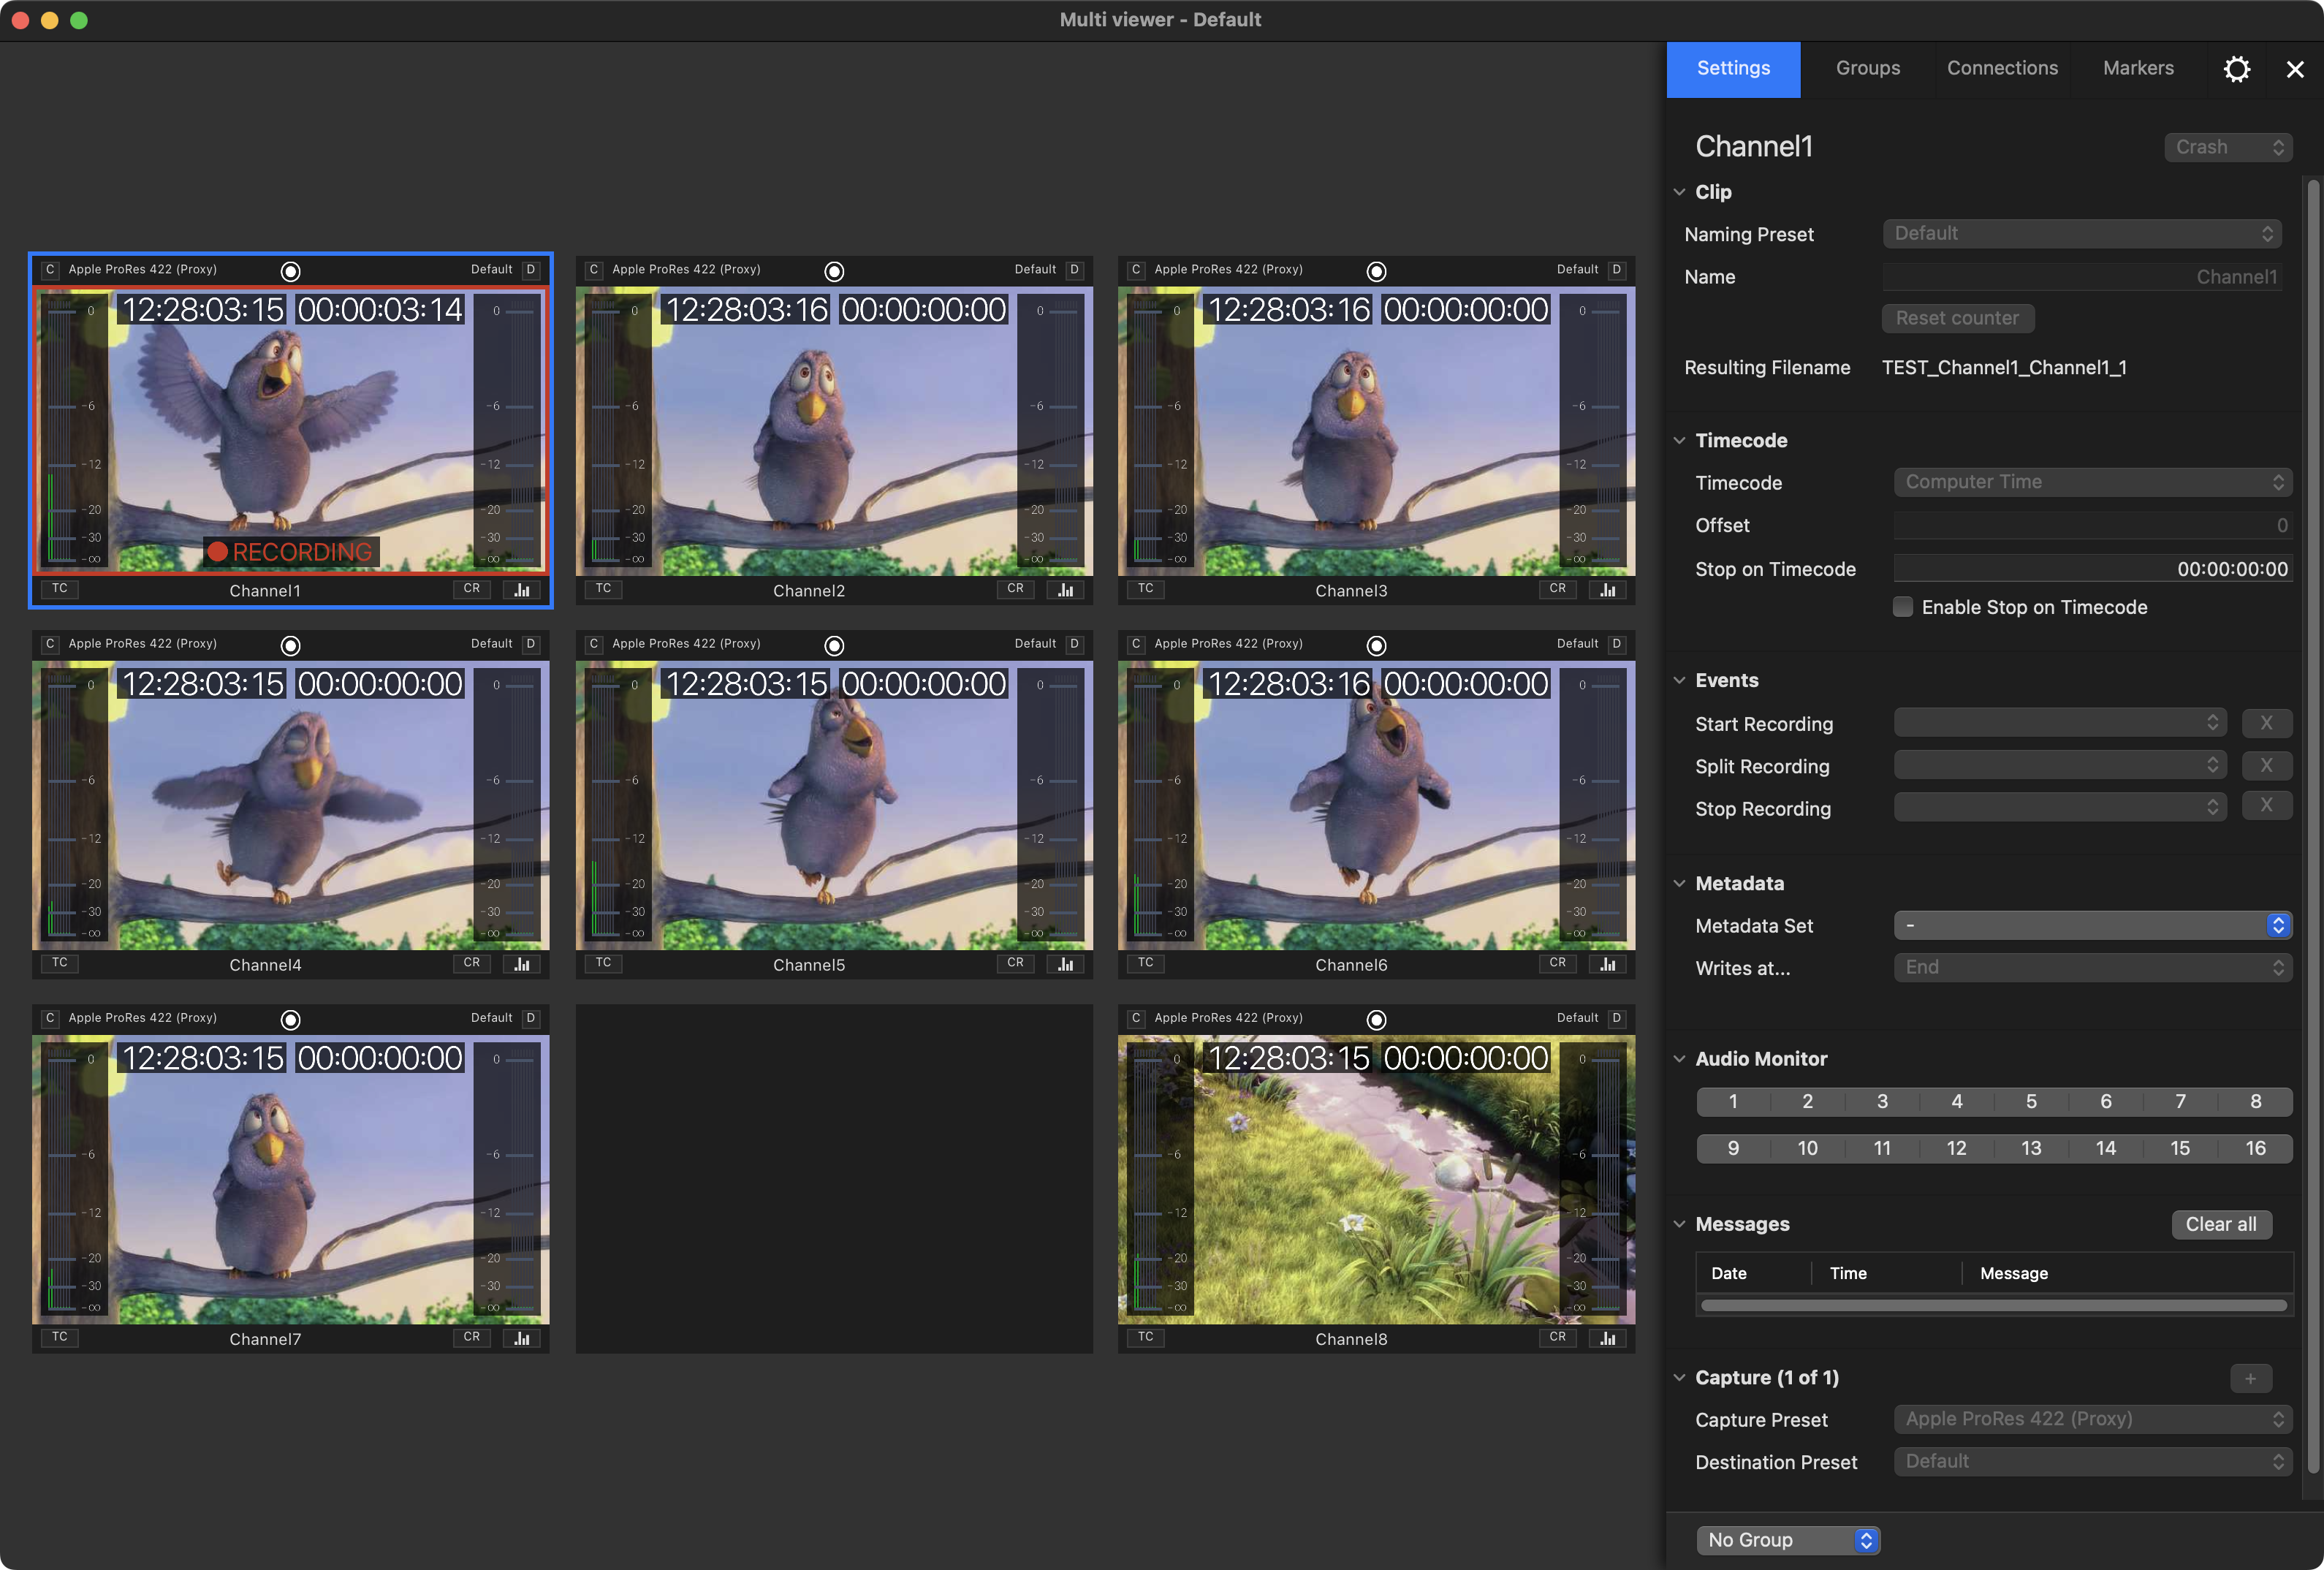Click Channel5 record indicator icon
2324x1570 pixels.
click(834, 645)
